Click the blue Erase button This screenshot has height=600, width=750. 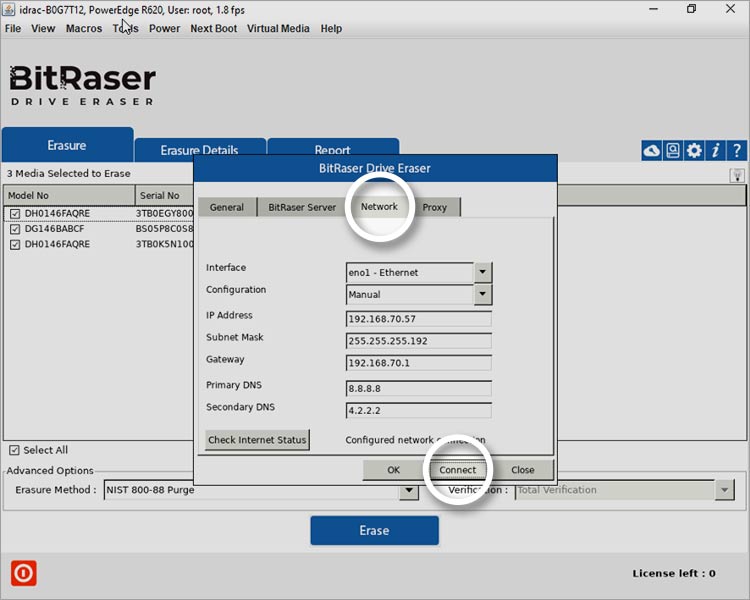click(x=374, y=530)
